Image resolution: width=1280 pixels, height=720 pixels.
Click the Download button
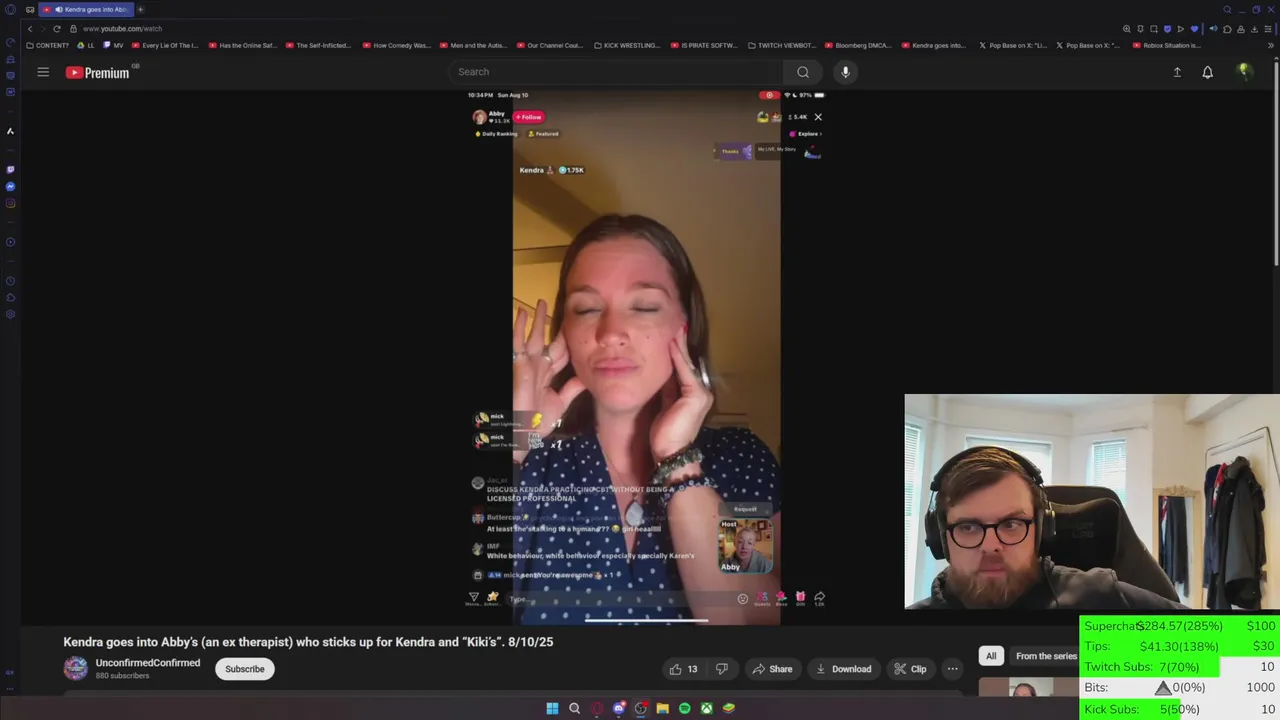843,669
